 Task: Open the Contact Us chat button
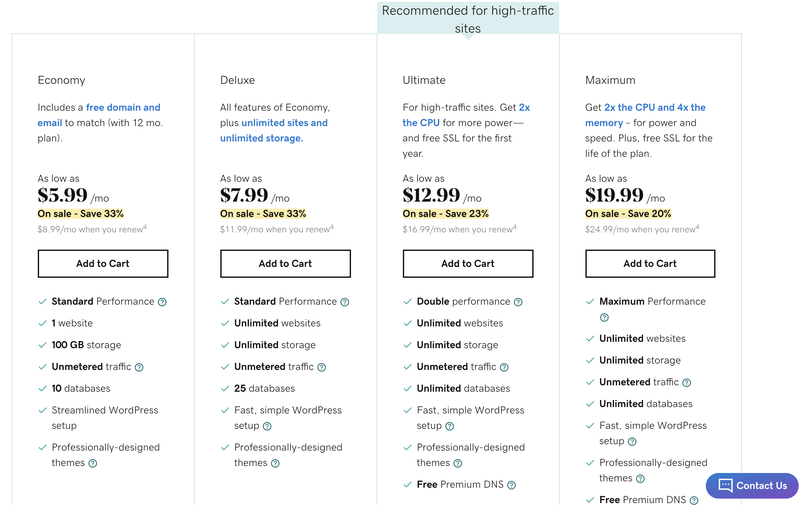(753, 486)
